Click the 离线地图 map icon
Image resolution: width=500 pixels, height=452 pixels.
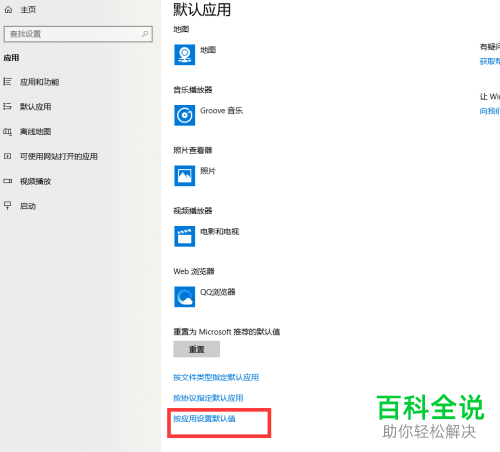(8, 132)
